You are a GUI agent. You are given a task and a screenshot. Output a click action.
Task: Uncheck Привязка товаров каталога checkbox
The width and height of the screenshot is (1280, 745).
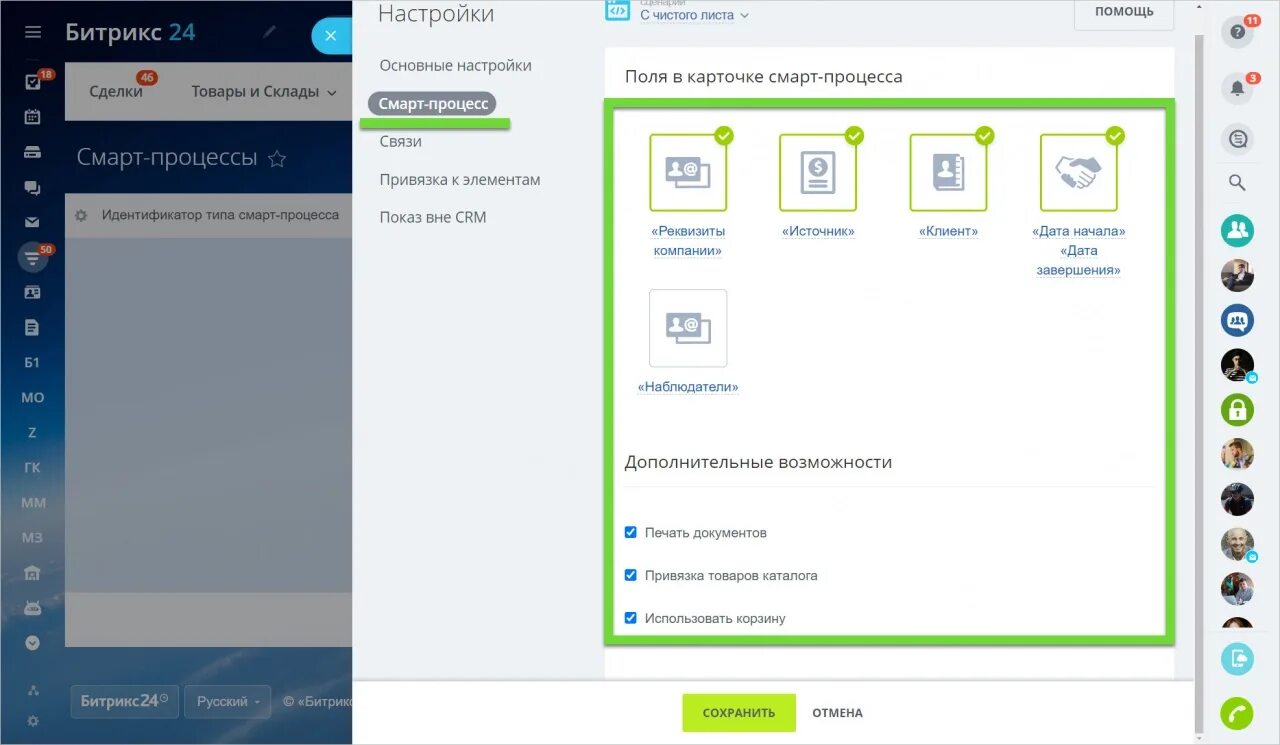pos(630,575)
